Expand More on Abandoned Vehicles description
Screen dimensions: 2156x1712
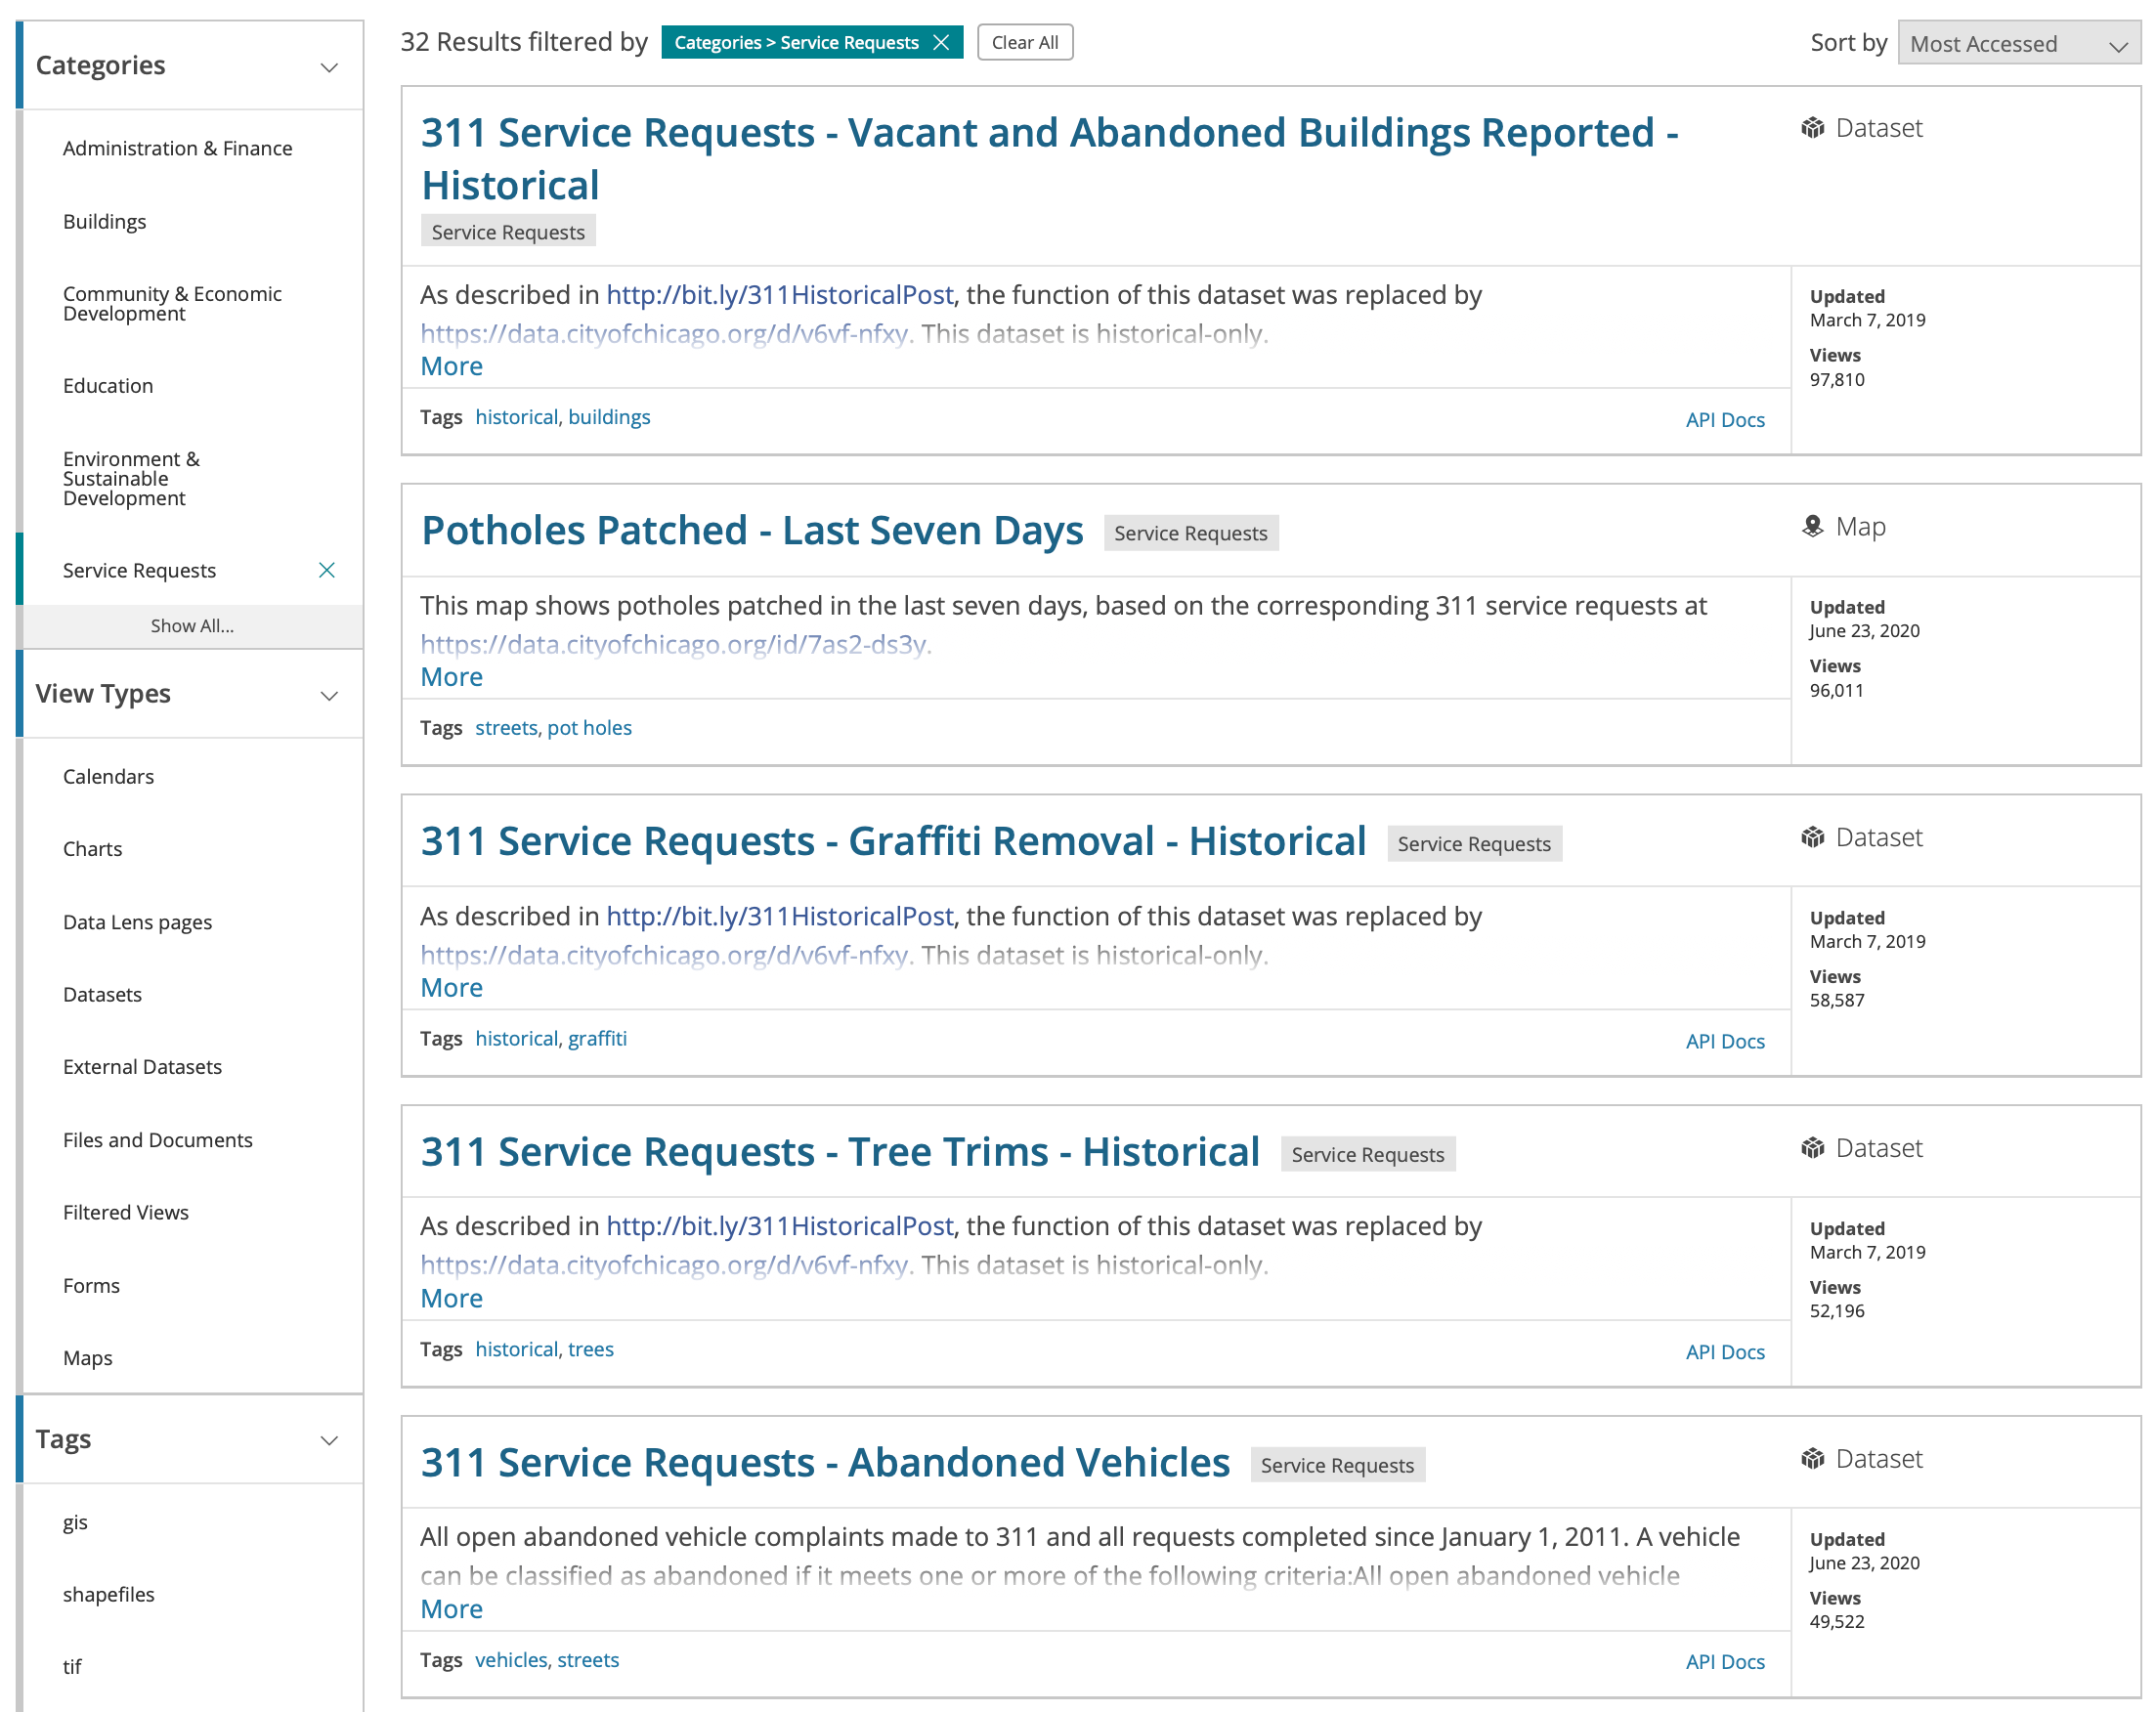pyautogui.click(x=451, y=1608)
